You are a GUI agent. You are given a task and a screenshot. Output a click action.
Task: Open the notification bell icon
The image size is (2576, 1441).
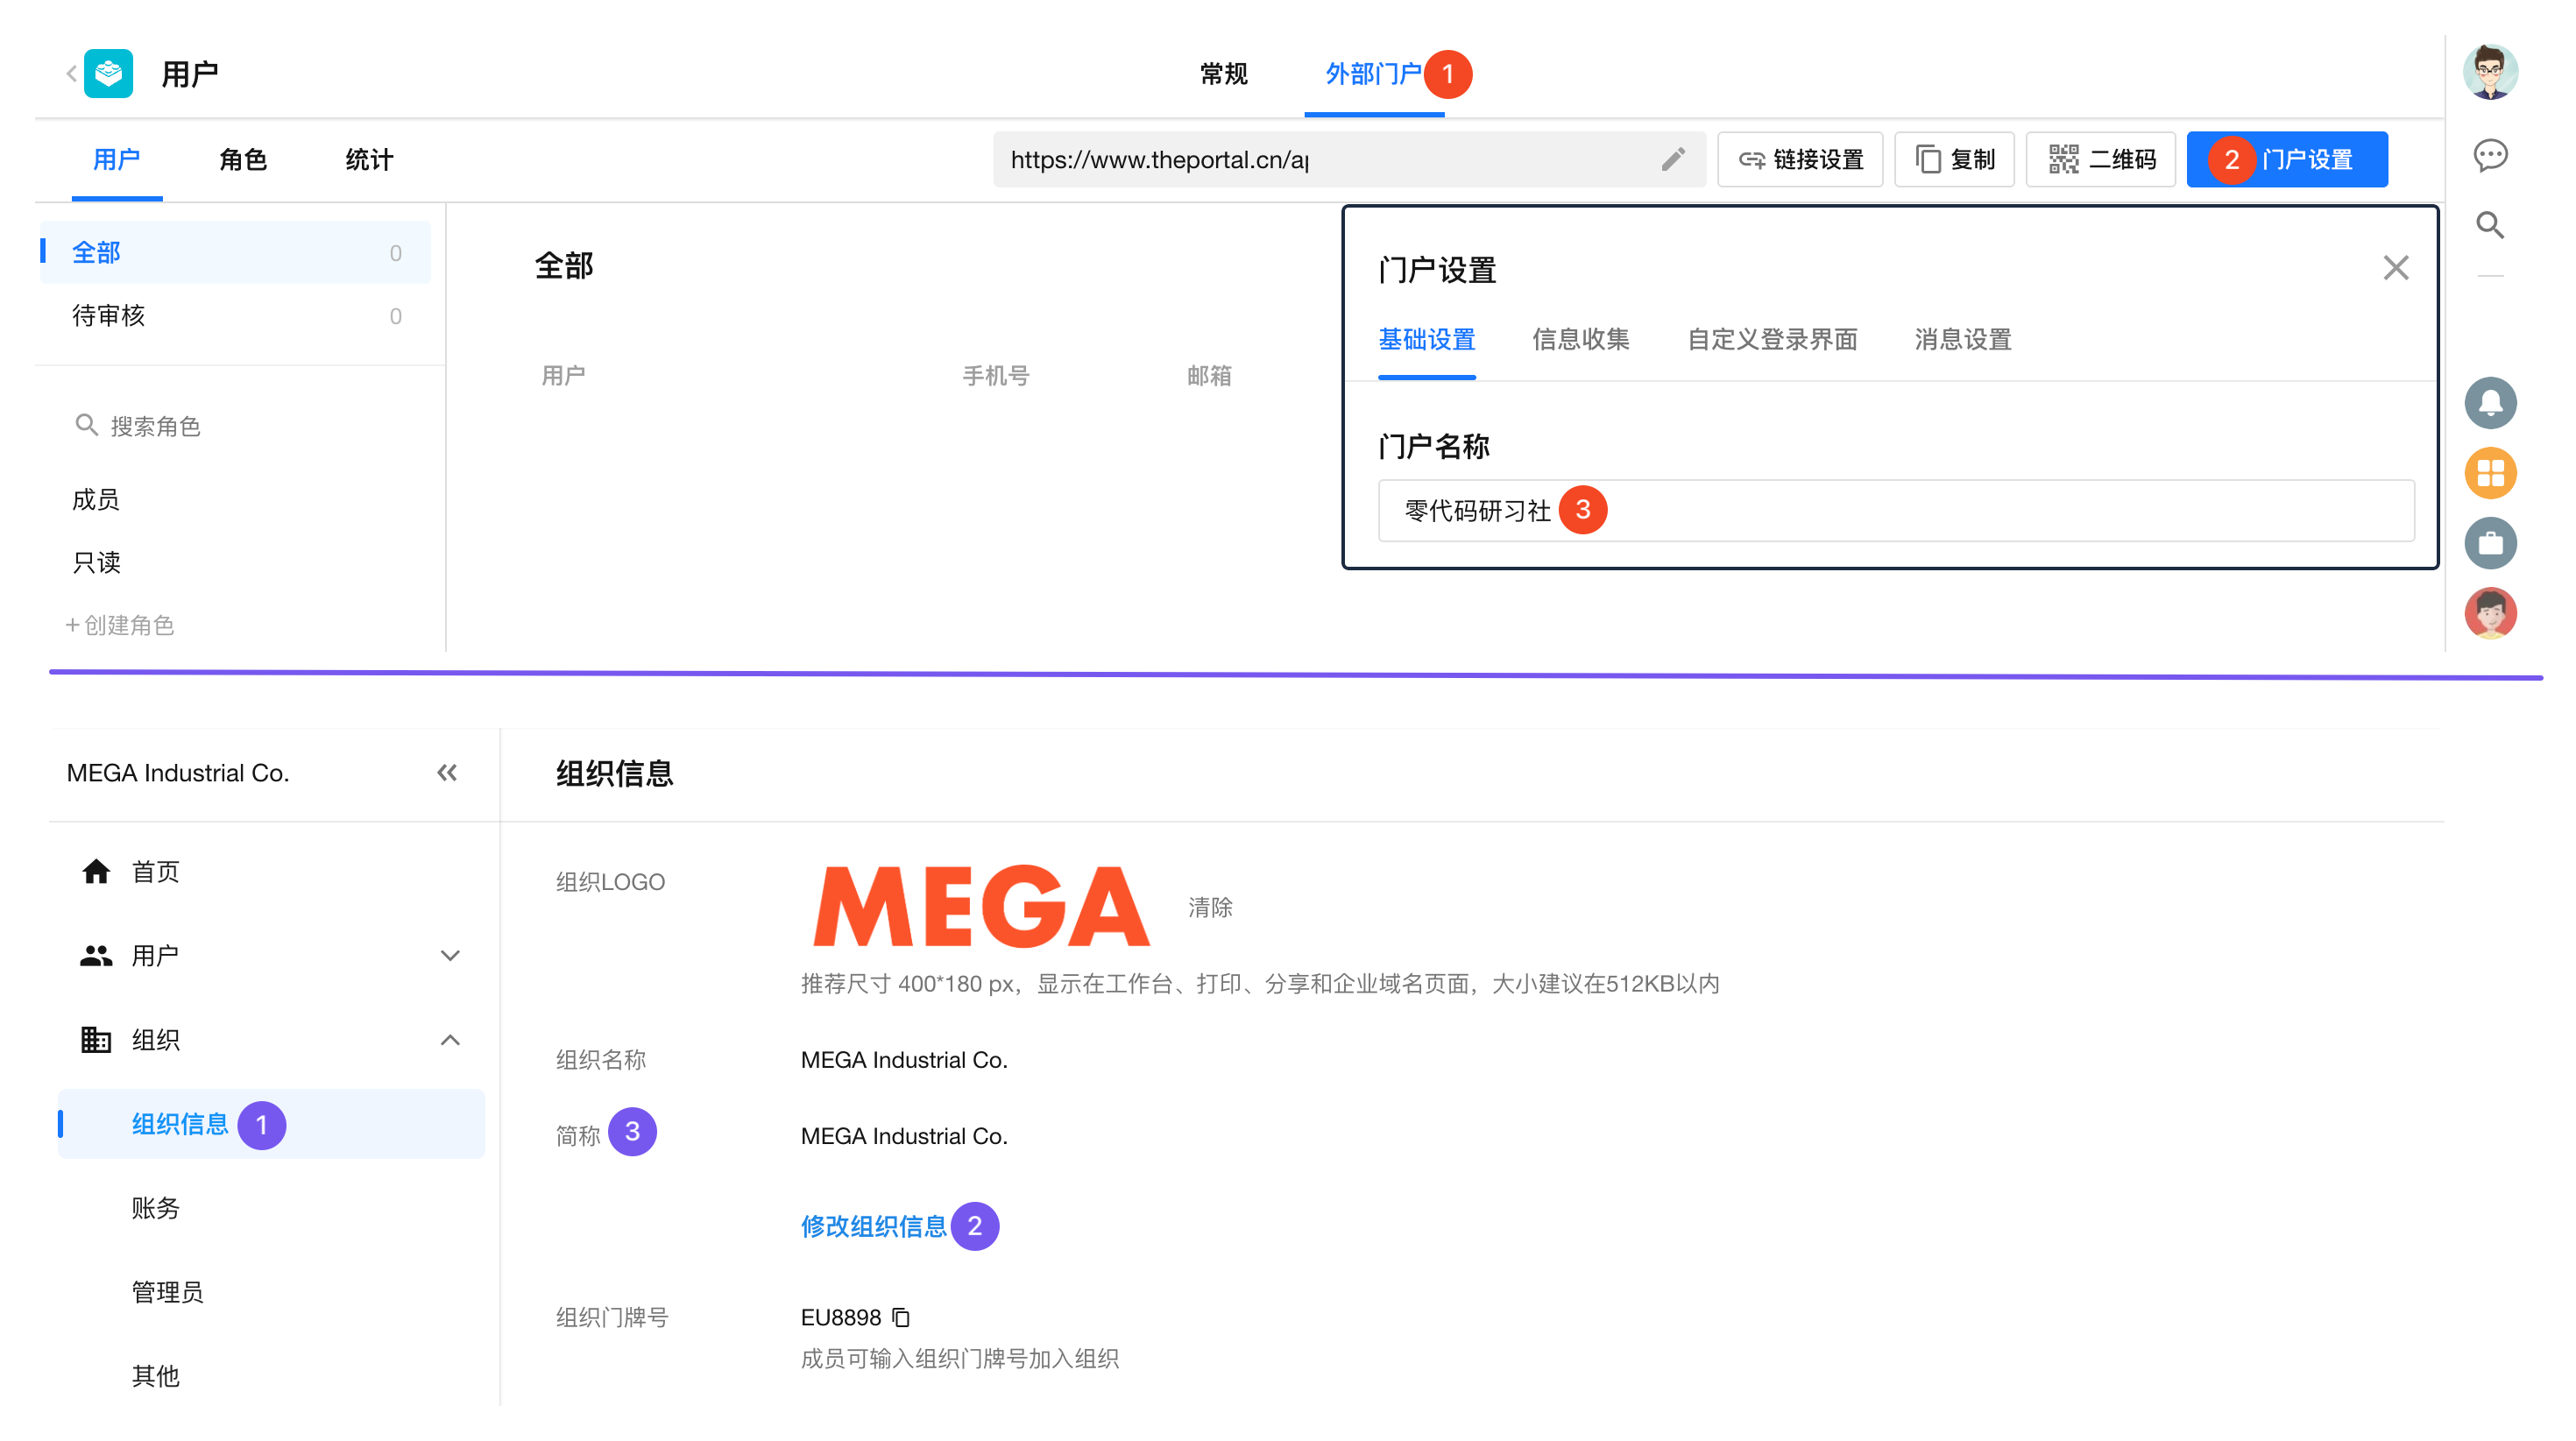point(2489,403)
